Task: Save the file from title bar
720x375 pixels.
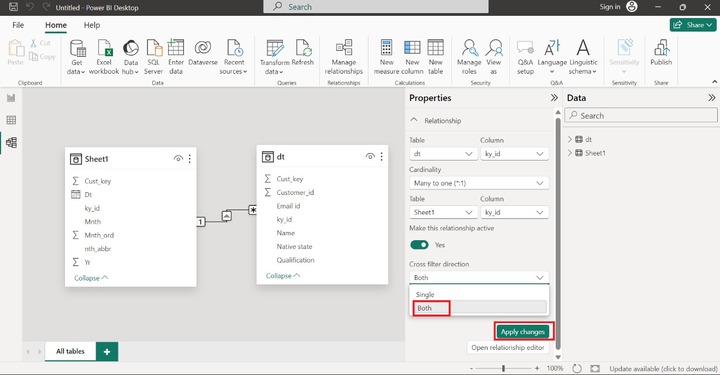Action: (13, 7)
